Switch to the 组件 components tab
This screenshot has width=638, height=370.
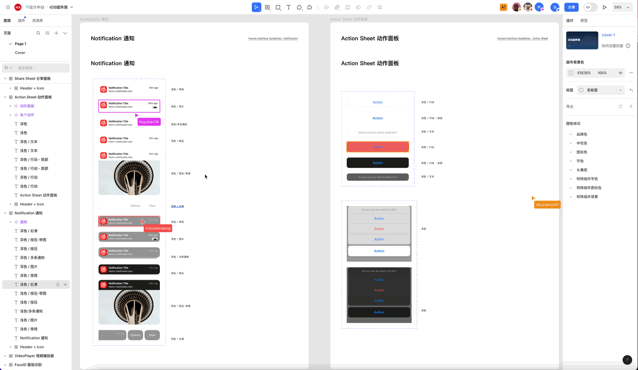[x=21, y=20]
